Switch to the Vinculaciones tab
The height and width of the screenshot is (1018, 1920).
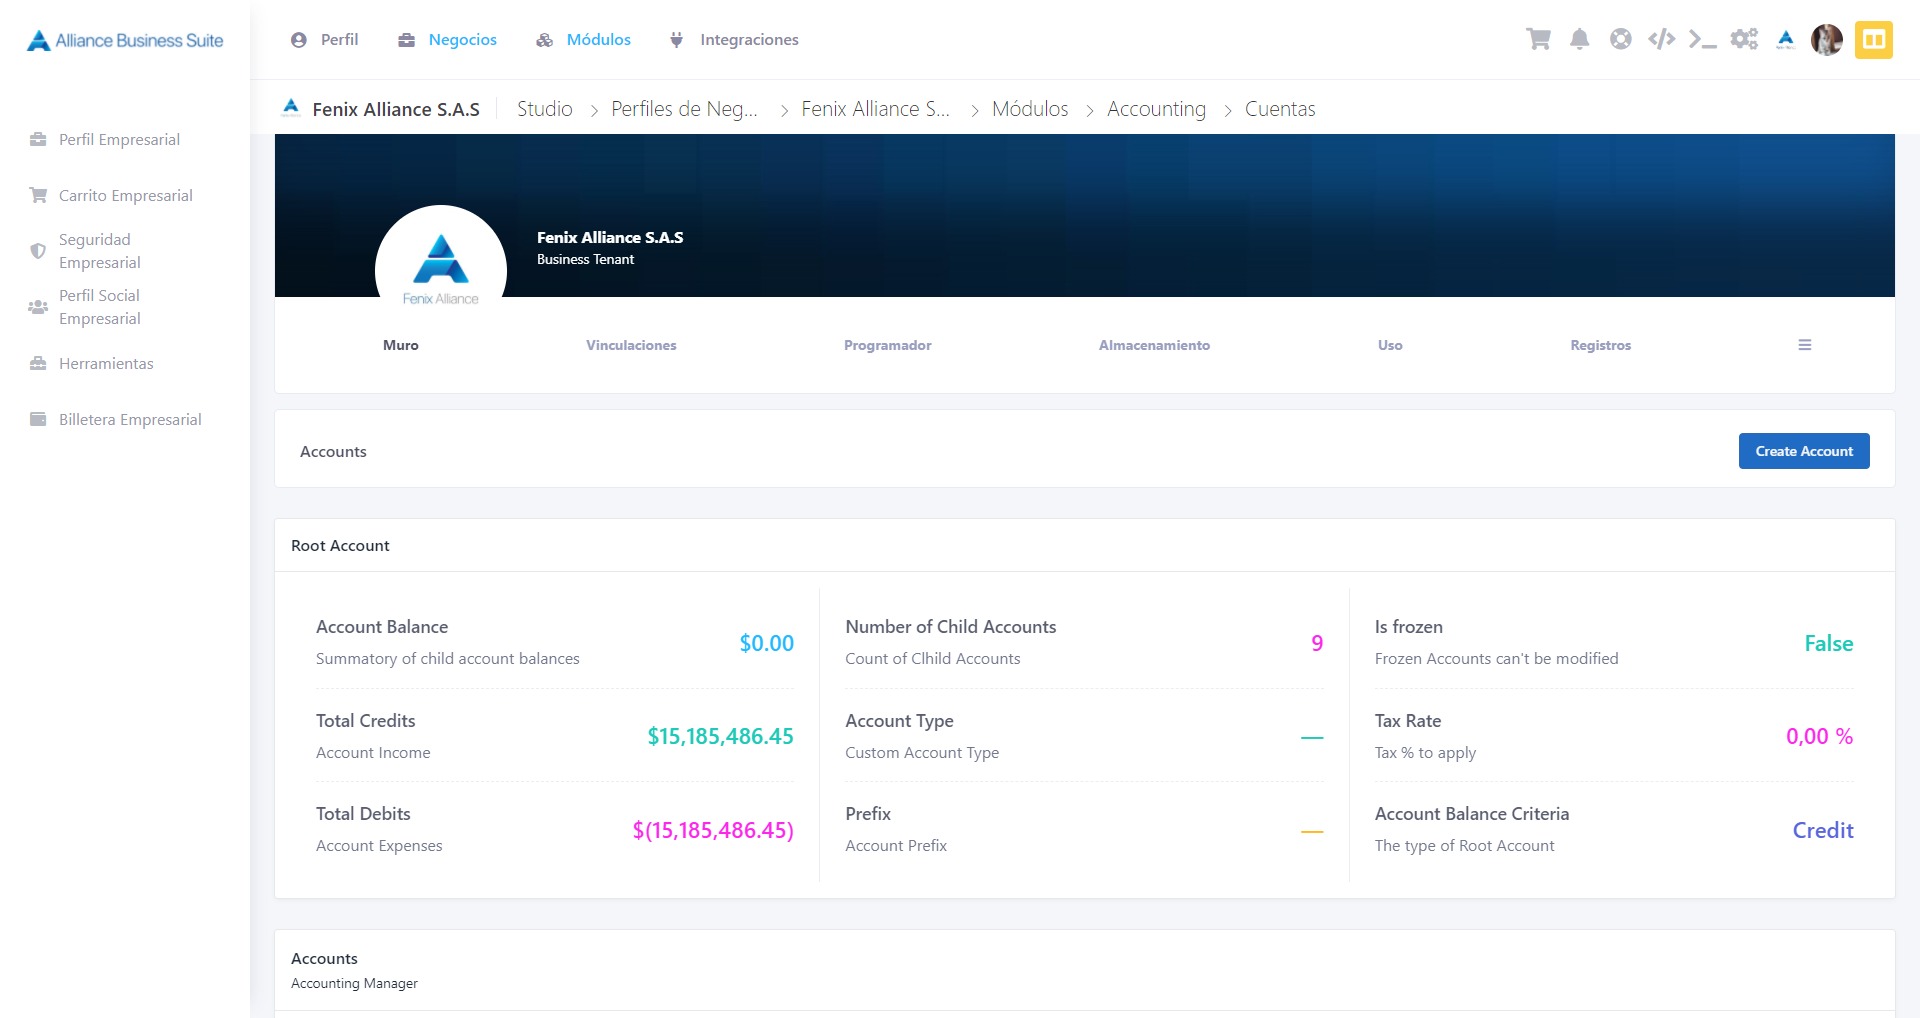coord(631,345)
